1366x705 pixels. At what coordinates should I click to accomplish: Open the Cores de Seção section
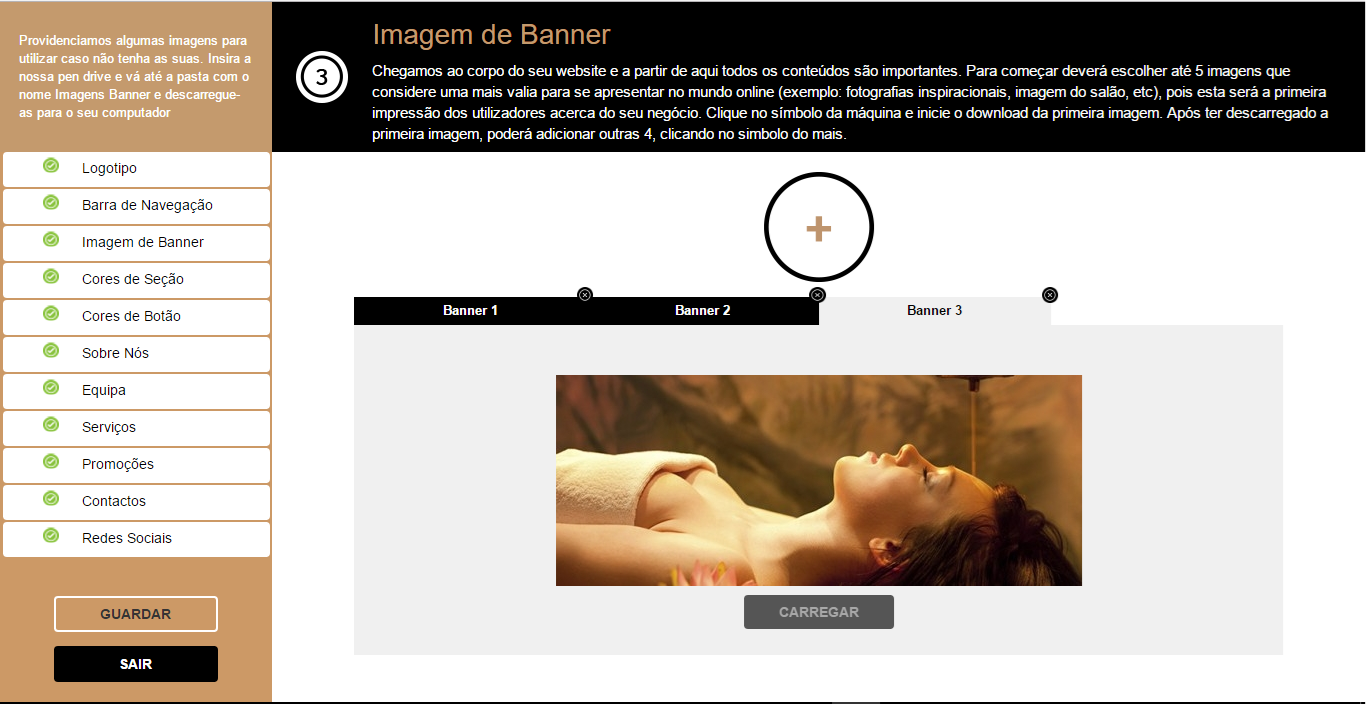tap(137, 280)
